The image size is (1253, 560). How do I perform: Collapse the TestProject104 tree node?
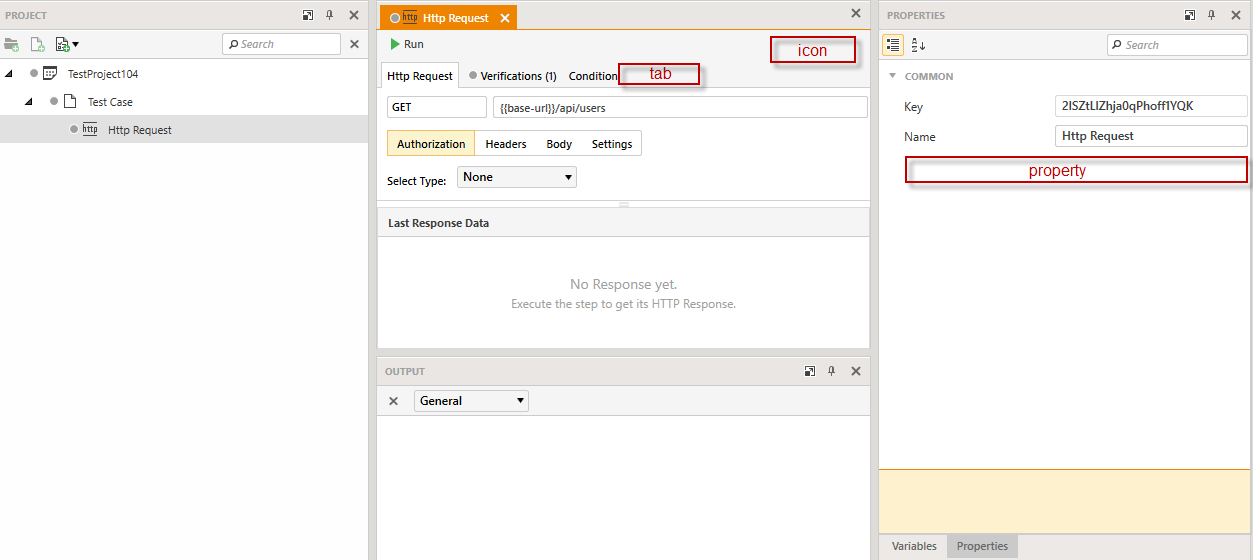click(x=9, y=74)
